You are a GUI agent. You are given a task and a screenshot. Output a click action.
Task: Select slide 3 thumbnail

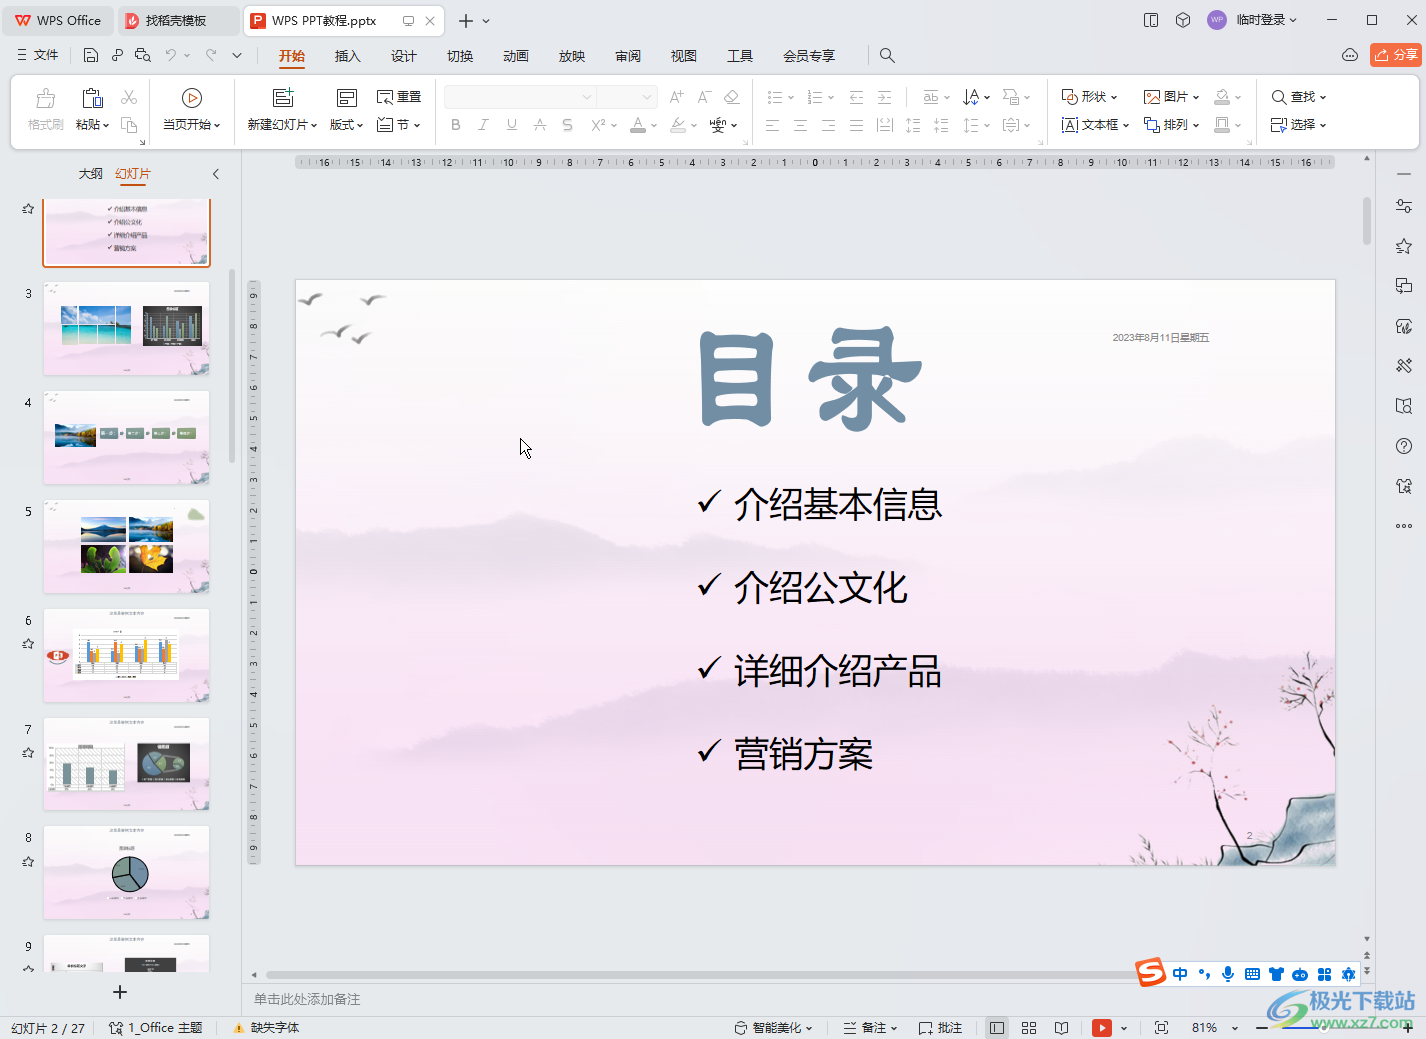[x=126, y=328]
